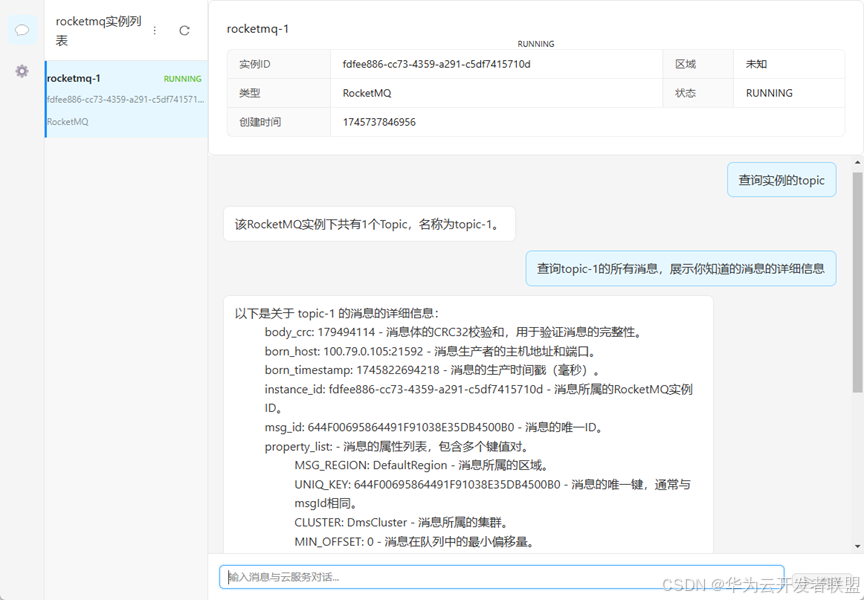Click the green RUNNING status in instance list
The width and height of the screenshot is (864, 600).
point(182,79)
